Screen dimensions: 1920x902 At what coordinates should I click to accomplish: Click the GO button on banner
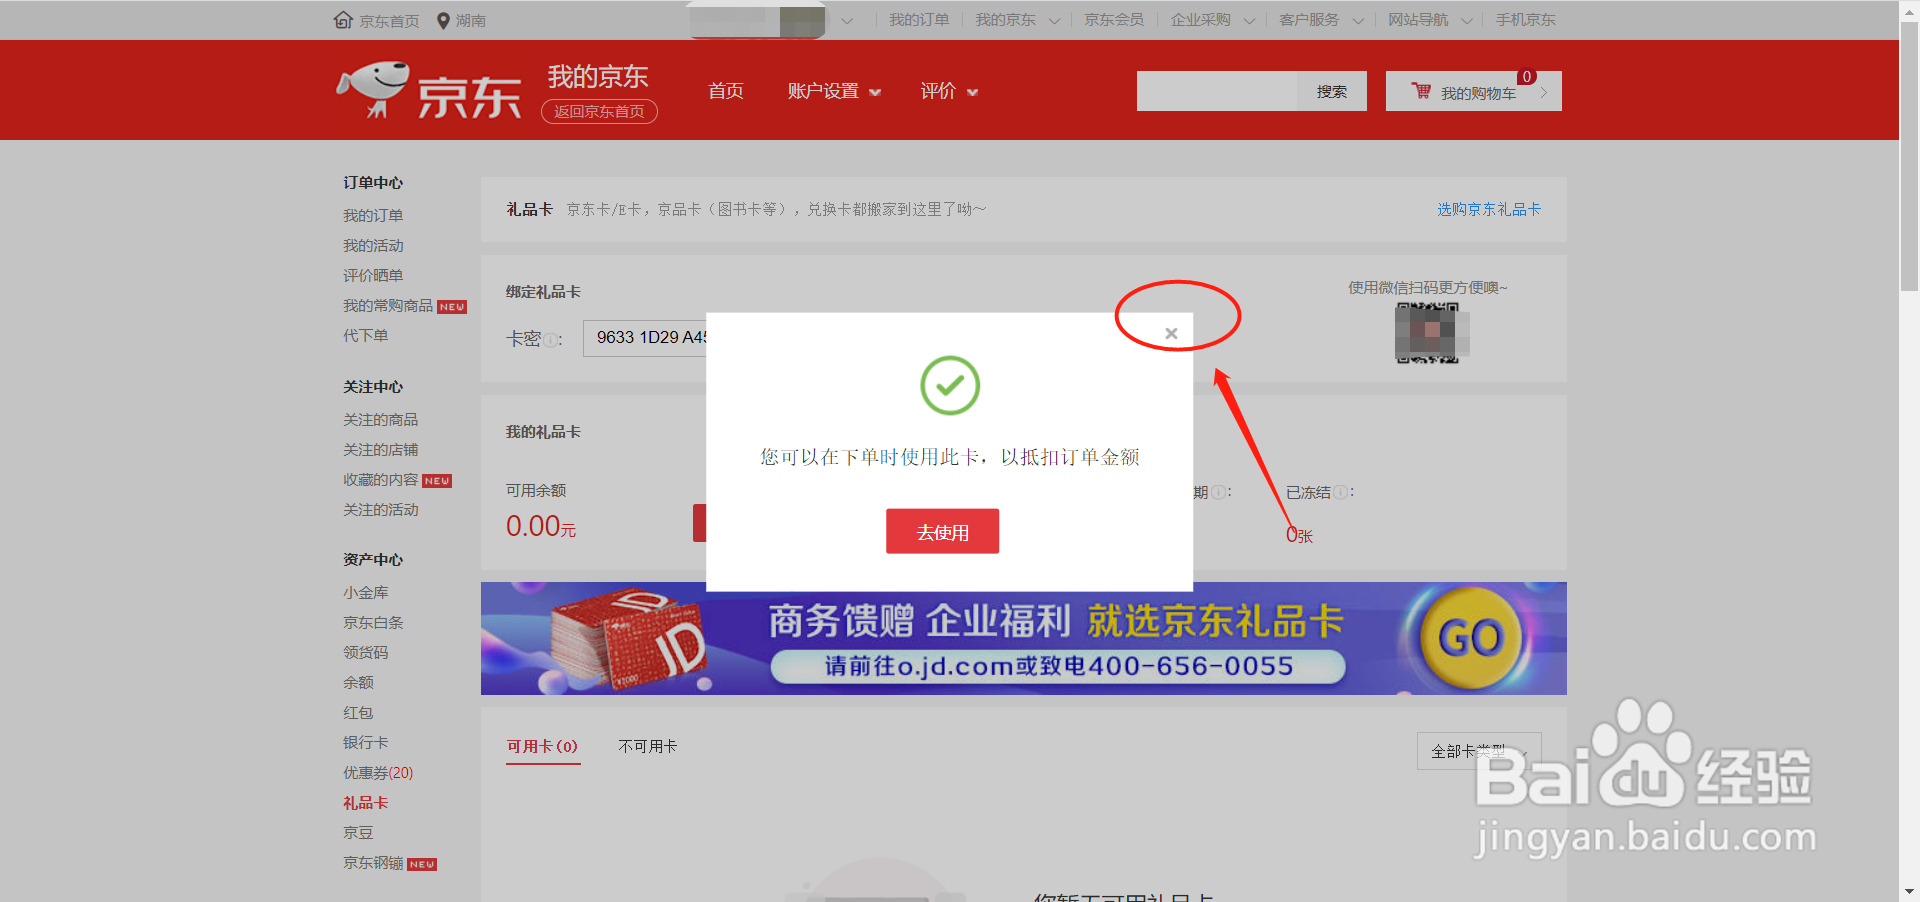1470,638
